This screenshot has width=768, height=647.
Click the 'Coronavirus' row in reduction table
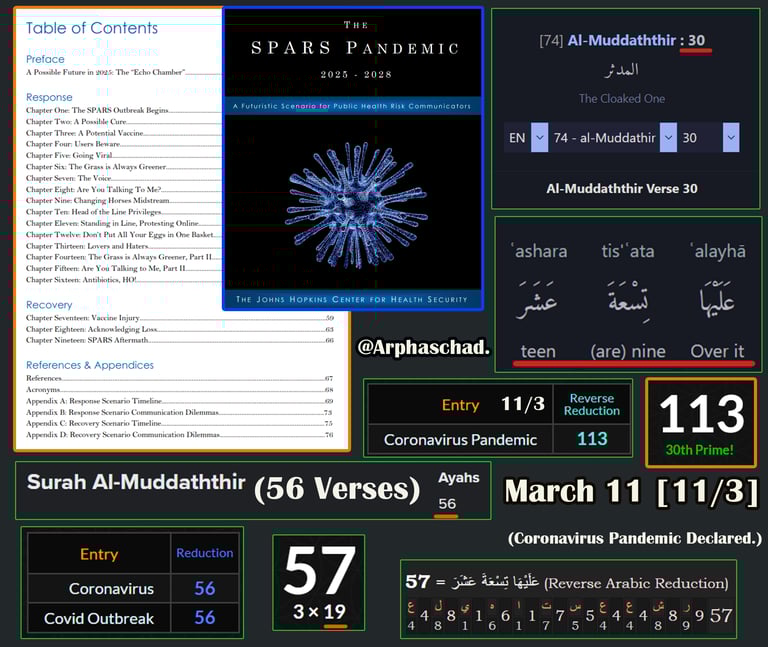click(133, 588)
